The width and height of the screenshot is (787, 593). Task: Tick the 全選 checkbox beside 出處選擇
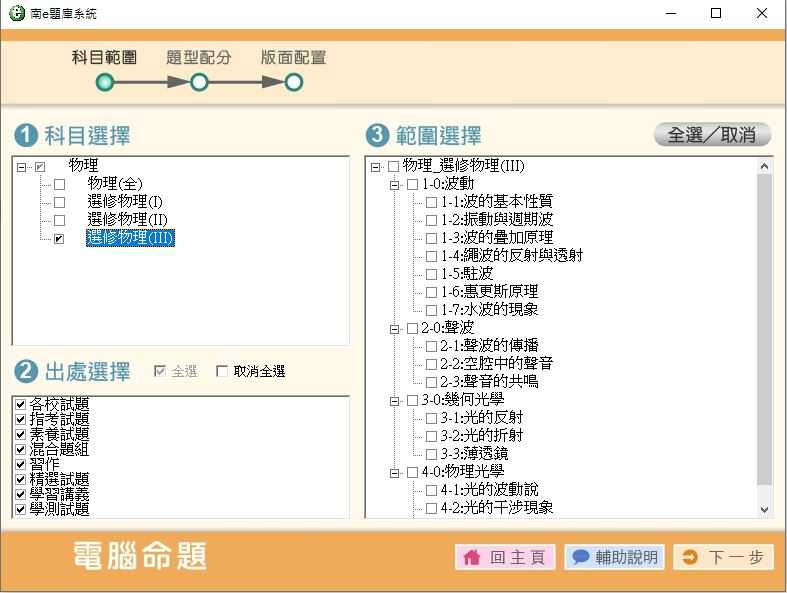point(160,371)
